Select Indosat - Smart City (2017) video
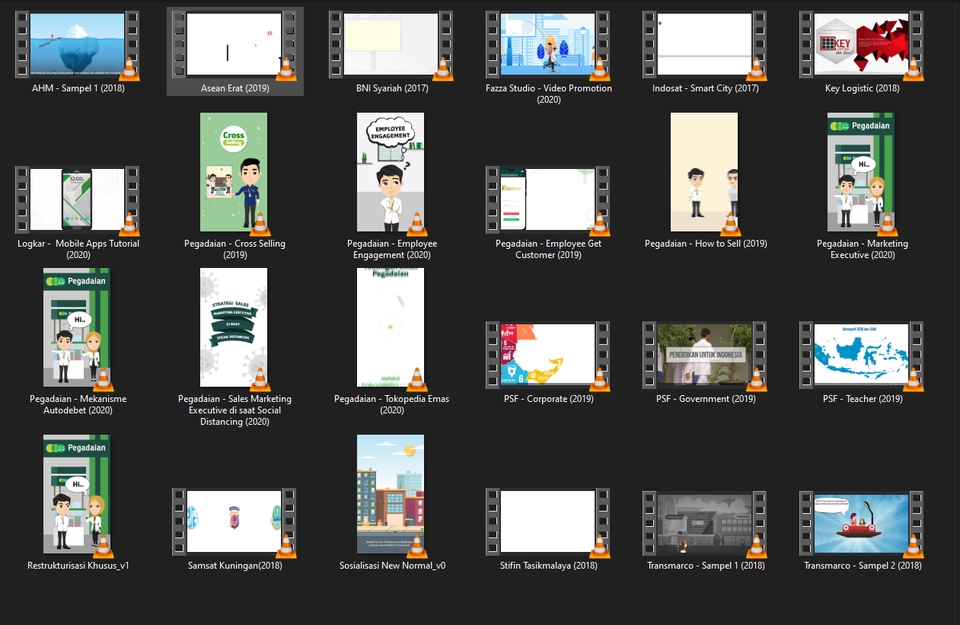Image resolution: width=960 pixels, height=625 pixels. pos(705,45)
